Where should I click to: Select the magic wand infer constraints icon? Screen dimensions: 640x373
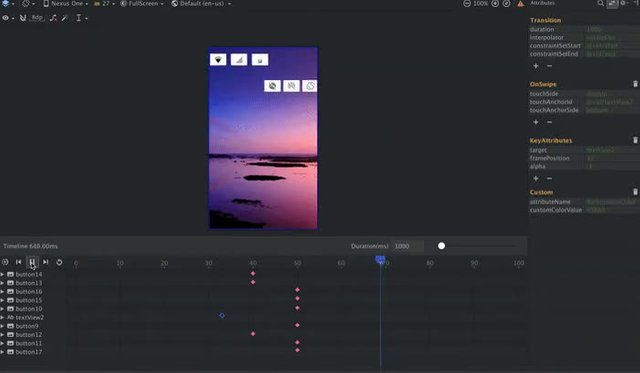tap(65, 18)
